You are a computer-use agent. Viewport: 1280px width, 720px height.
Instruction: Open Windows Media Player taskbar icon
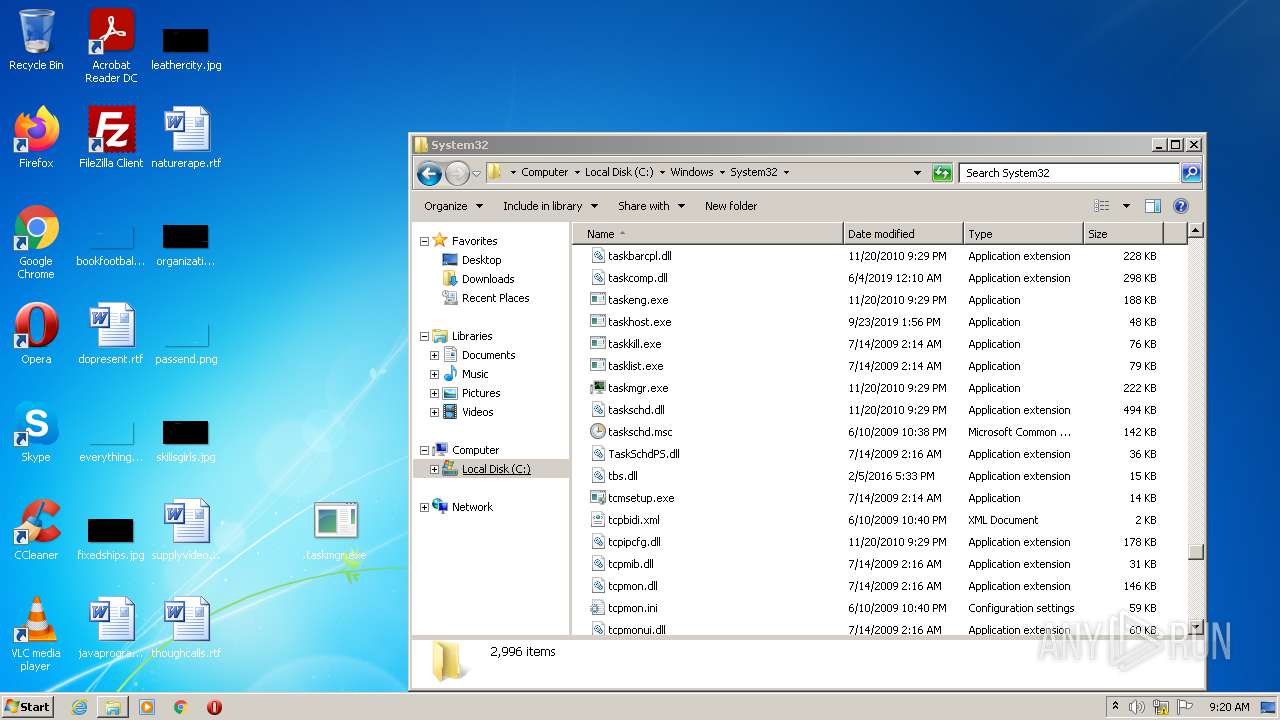pyautogui.click(x=147, y=707)
